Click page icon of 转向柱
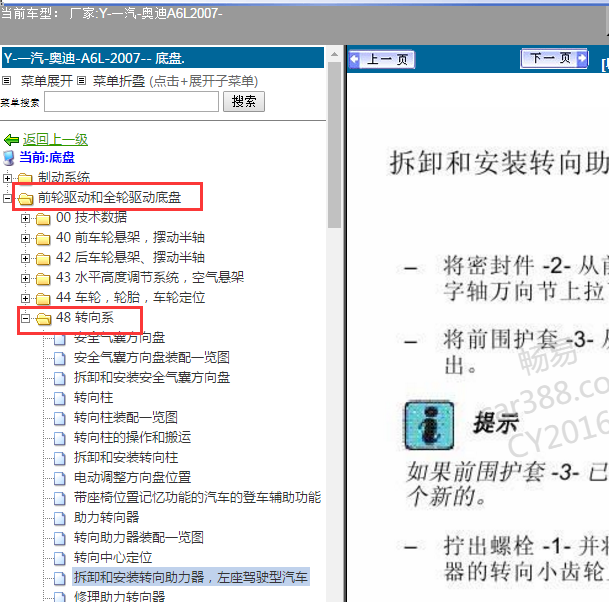This screenshot has width=609, height=602. click(59, 398)
